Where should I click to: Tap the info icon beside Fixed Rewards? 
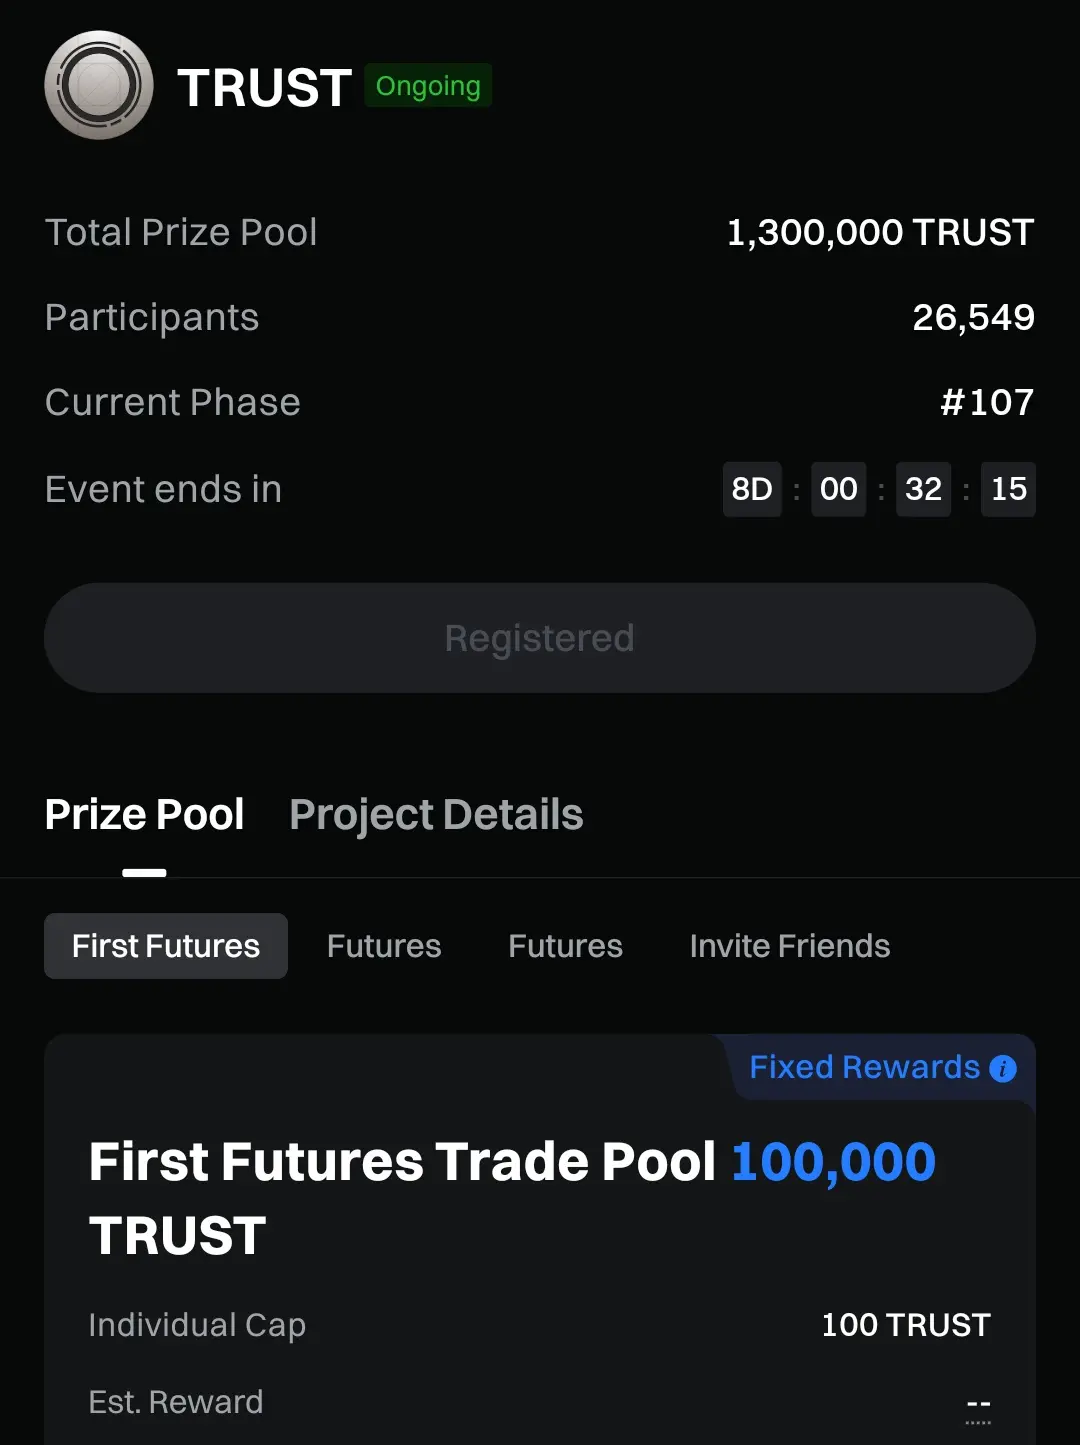coord(1003,1069)
